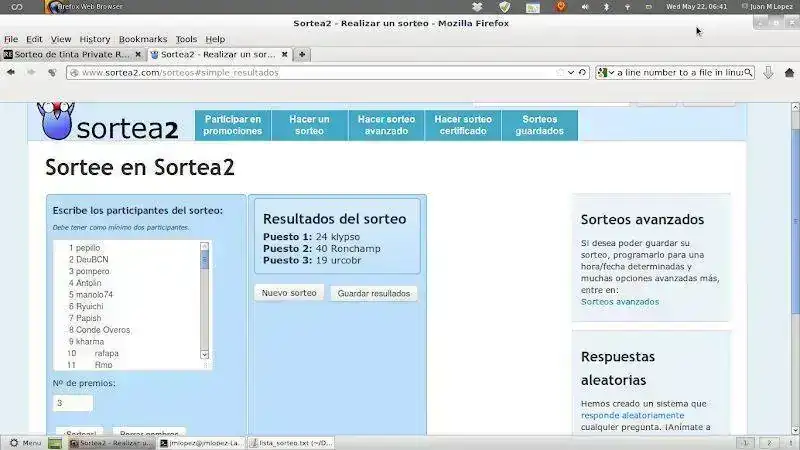
Task: Open the 'Juan M Lopez' user menu
Action: (x=766, y=7)
